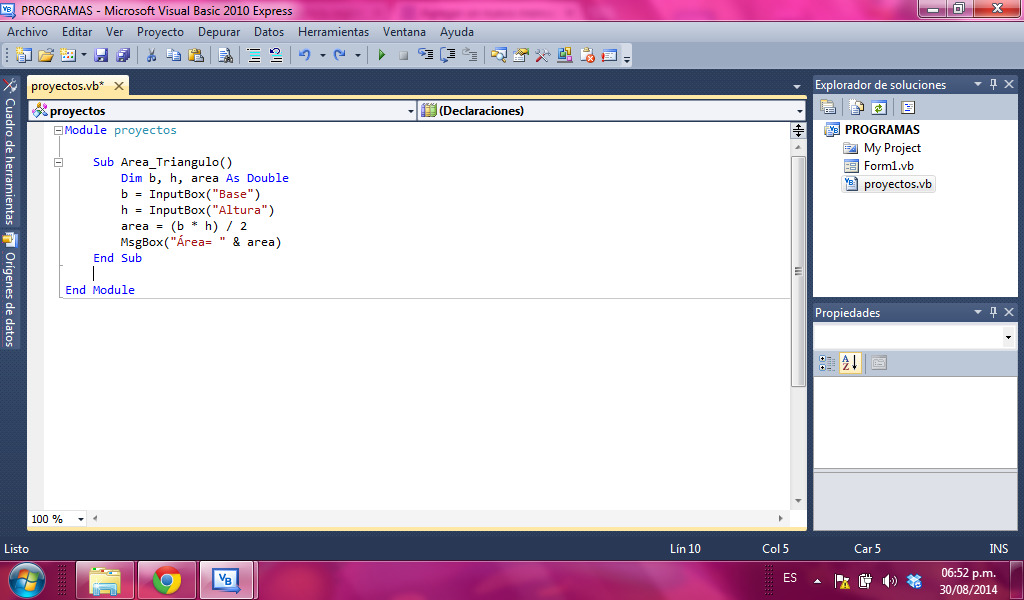The height and width of the screenshot is (600, 1024).
Task: Redo the last undone edit
Action: click(340, 55)
